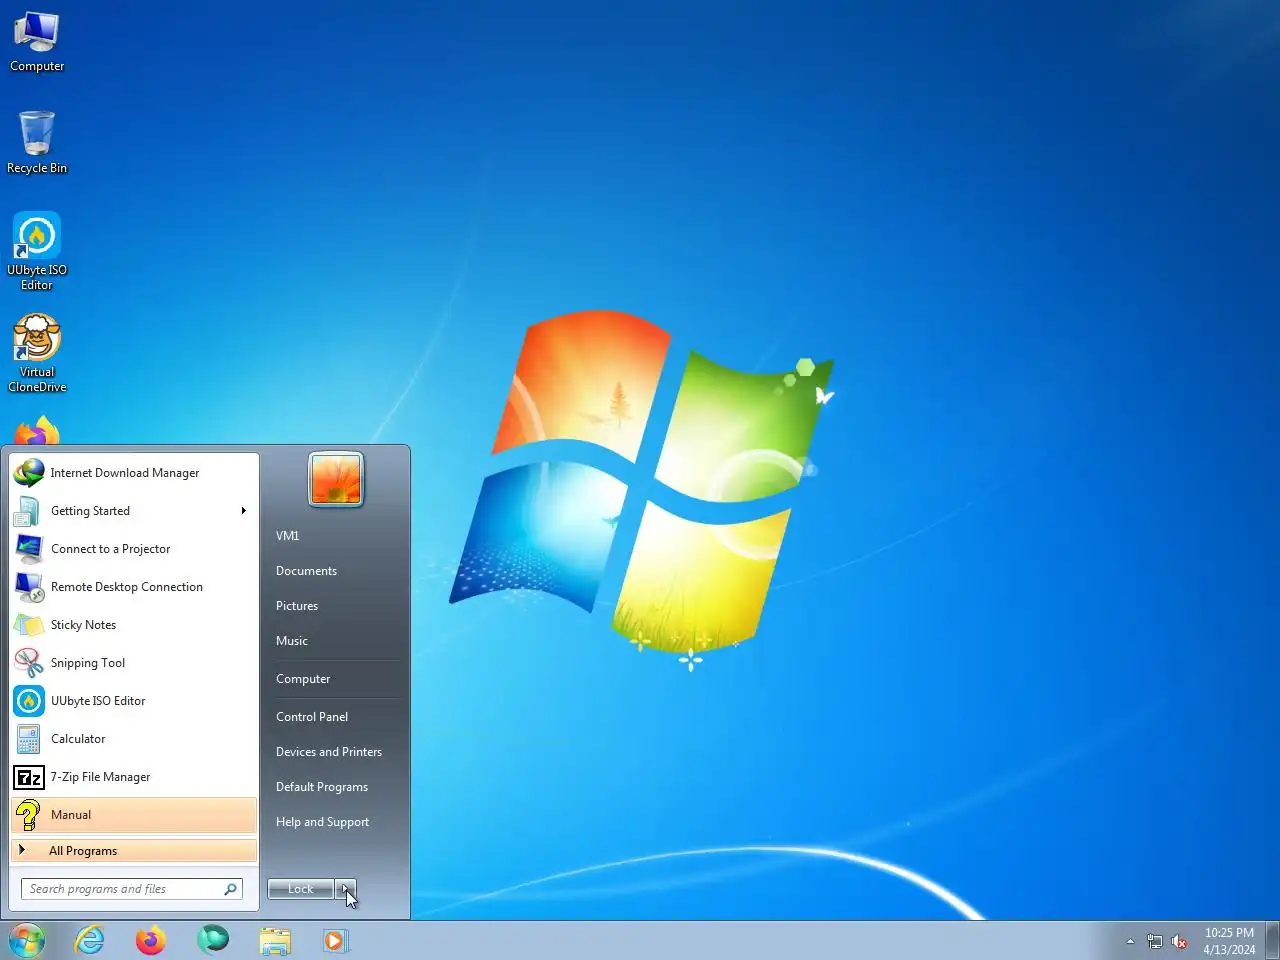This screenshot has width=1280, height=960.
Task: Click the muted volume tray icon
Action: [x=1179, y=941]
